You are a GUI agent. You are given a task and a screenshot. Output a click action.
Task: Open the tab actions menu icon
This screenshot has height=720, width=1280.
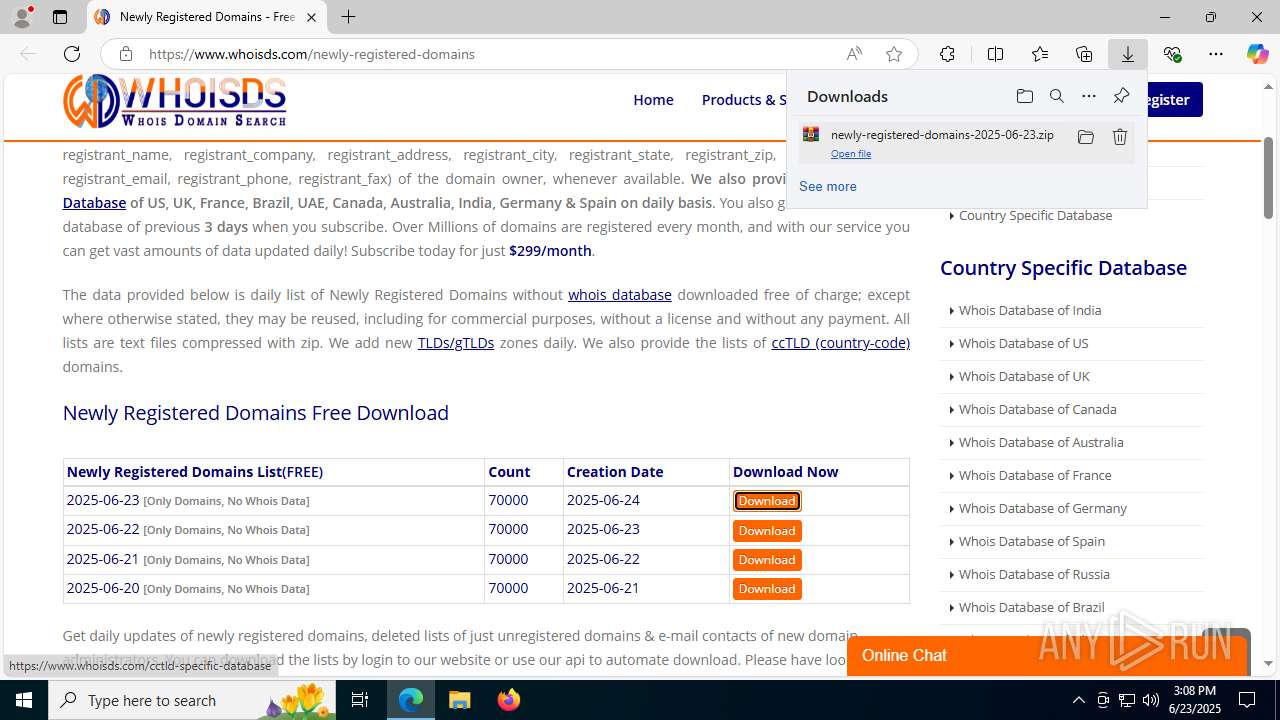(x=60, y=17)
